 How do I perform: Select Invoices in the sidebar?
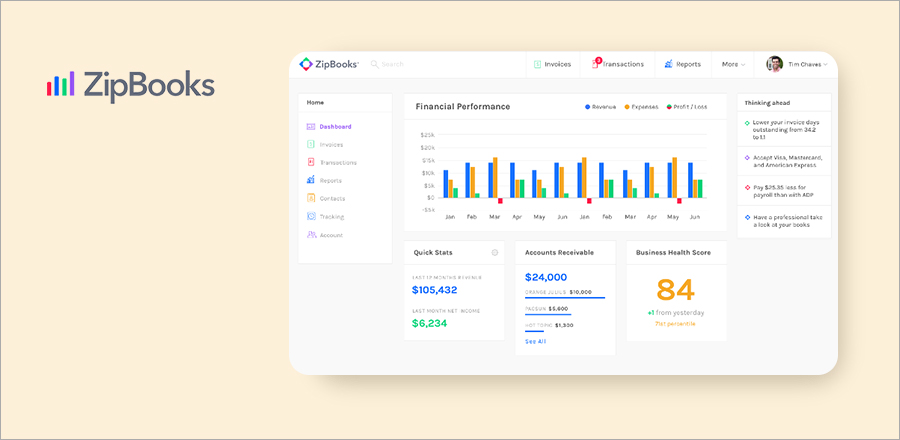[x=331, y=145]
